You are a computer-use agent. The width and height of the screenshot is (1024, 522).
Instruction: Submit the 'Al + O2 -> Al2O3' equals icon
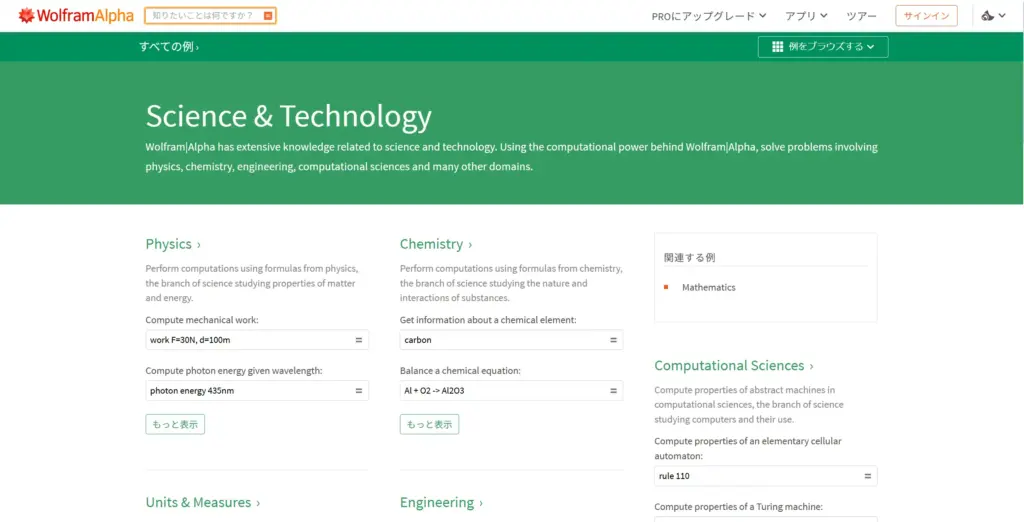[613, 391]
